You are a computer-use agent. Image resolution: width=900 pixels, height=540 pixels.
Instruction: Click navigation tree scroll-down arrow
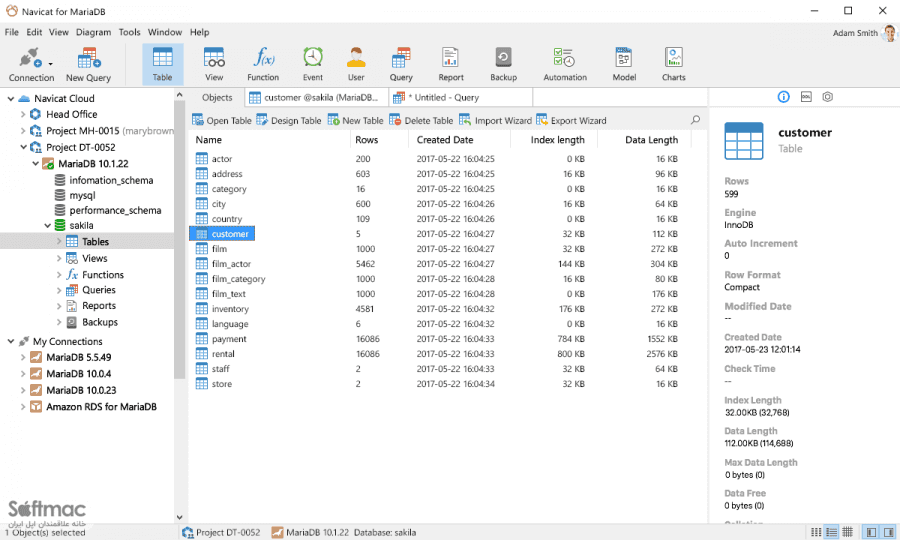(x=179, y=517)
